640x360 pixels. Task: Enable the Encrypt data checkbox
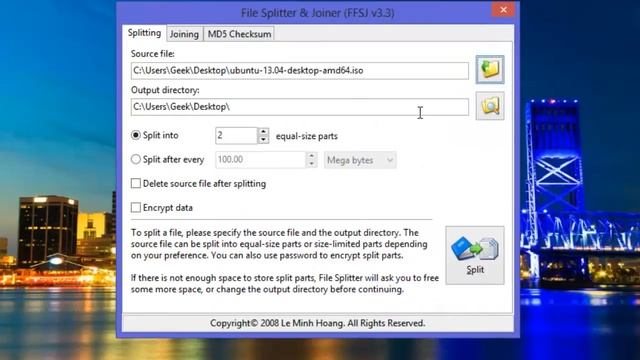(136, 207)
